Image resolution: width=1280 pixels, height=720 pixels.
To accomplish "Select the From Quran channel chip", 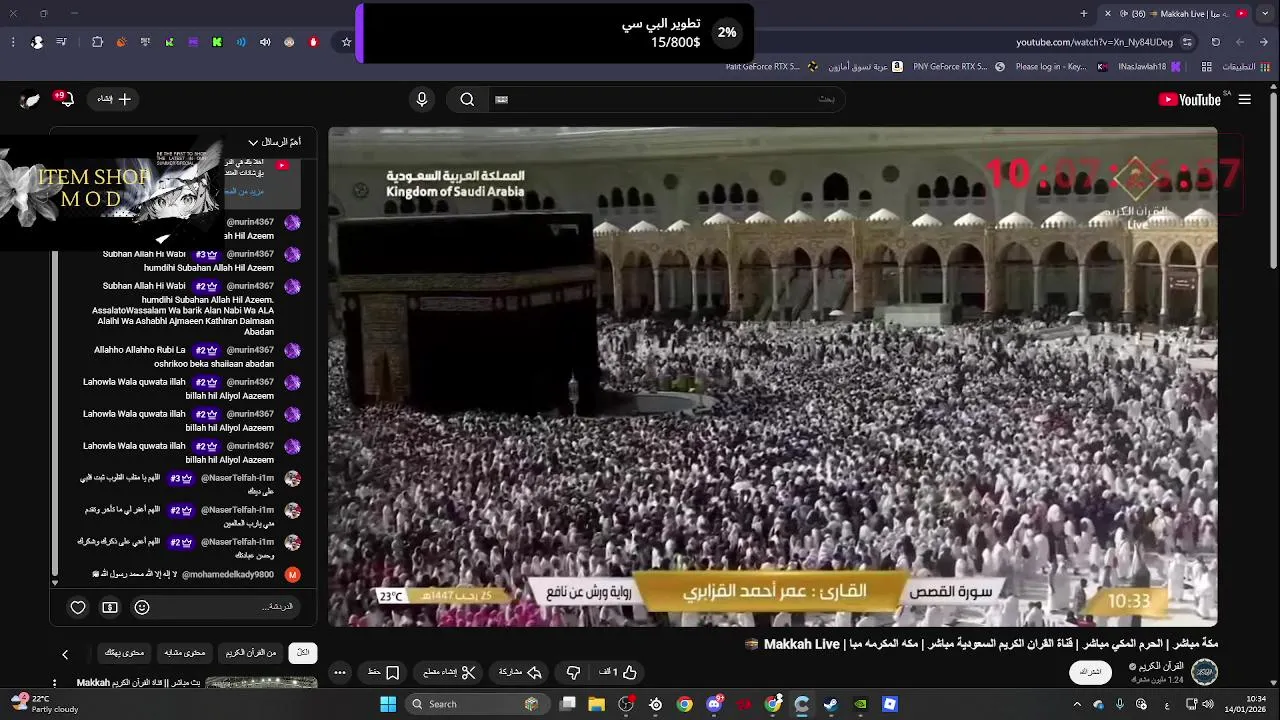I will point(250,653).
